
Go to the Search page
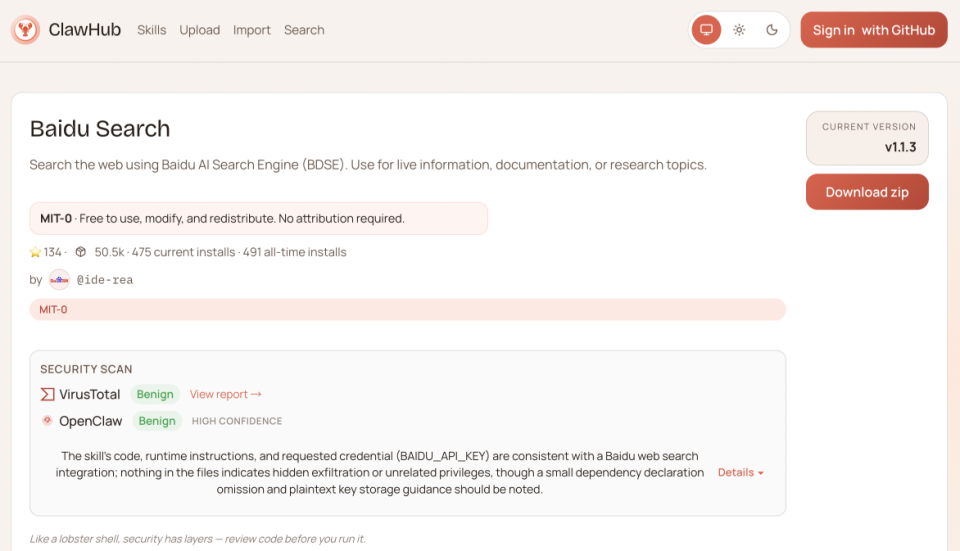(304, 30)
